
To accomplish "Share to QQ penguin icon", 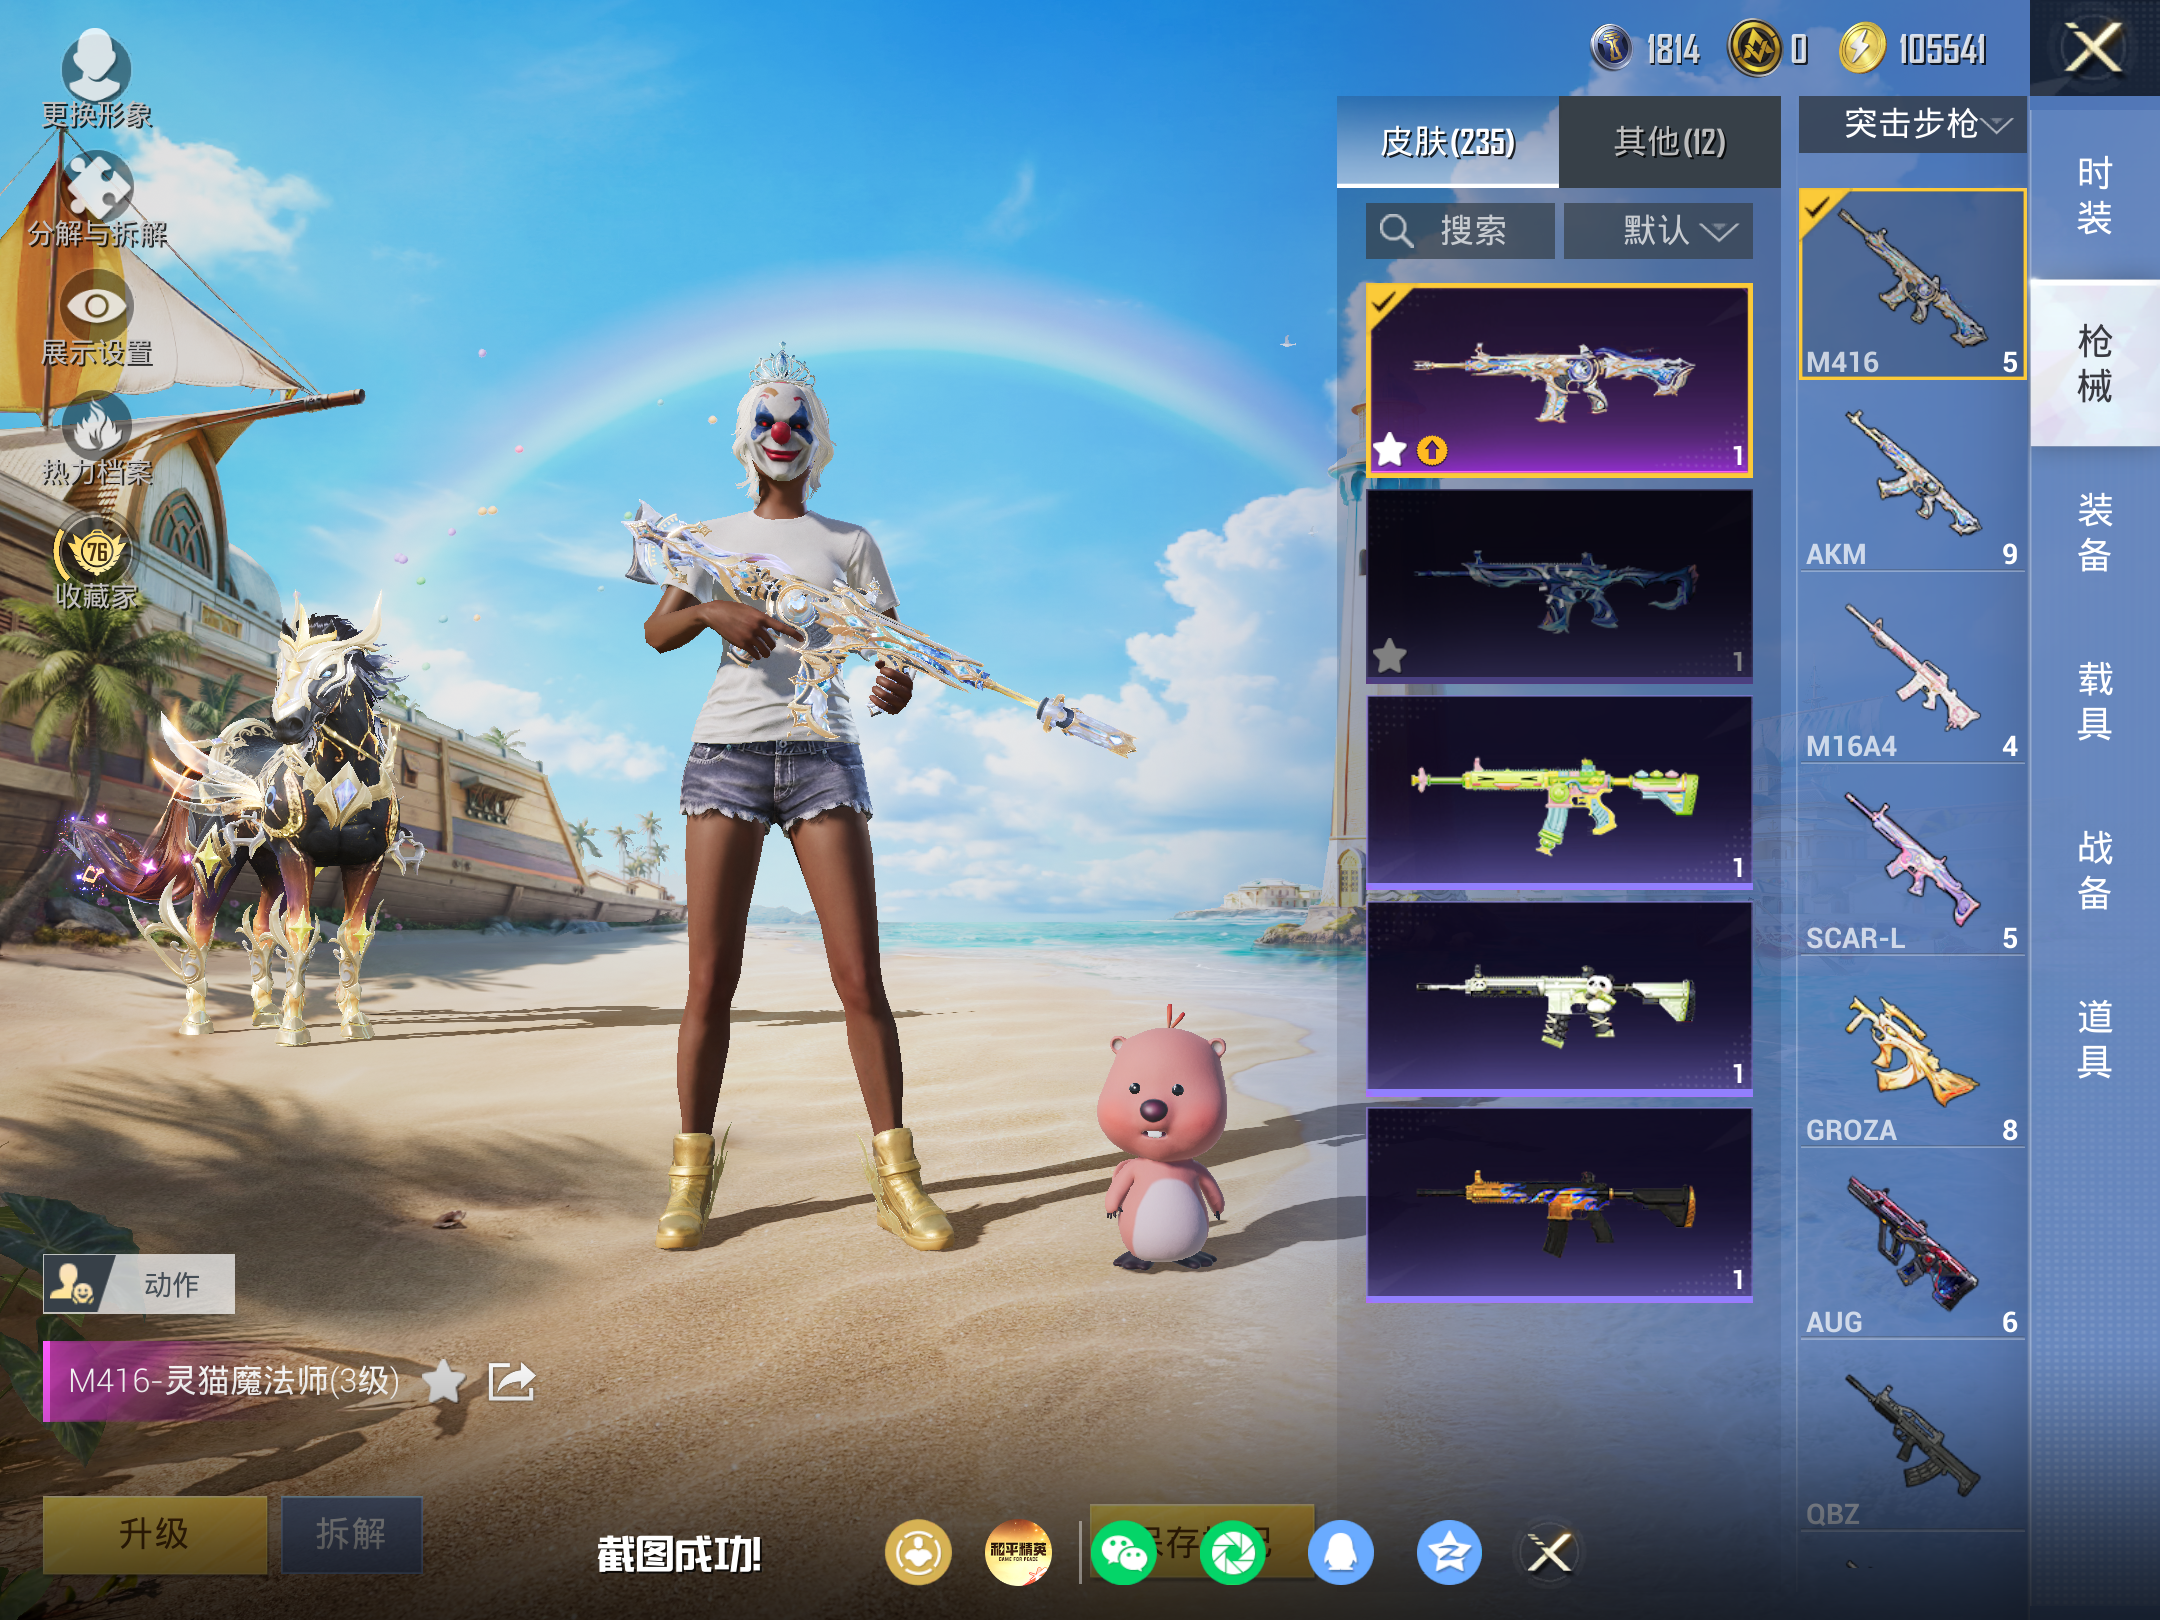I will 1341,1553.
